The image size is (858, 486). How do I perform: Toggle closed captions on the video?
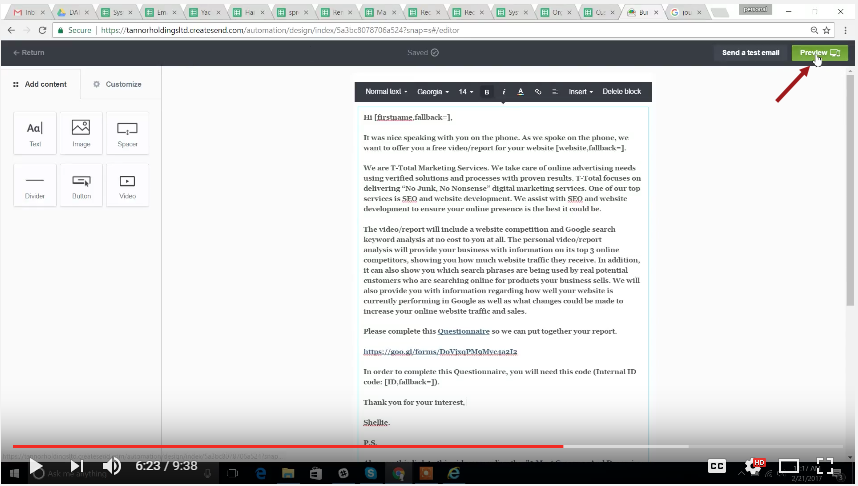(x=717, y=466)
